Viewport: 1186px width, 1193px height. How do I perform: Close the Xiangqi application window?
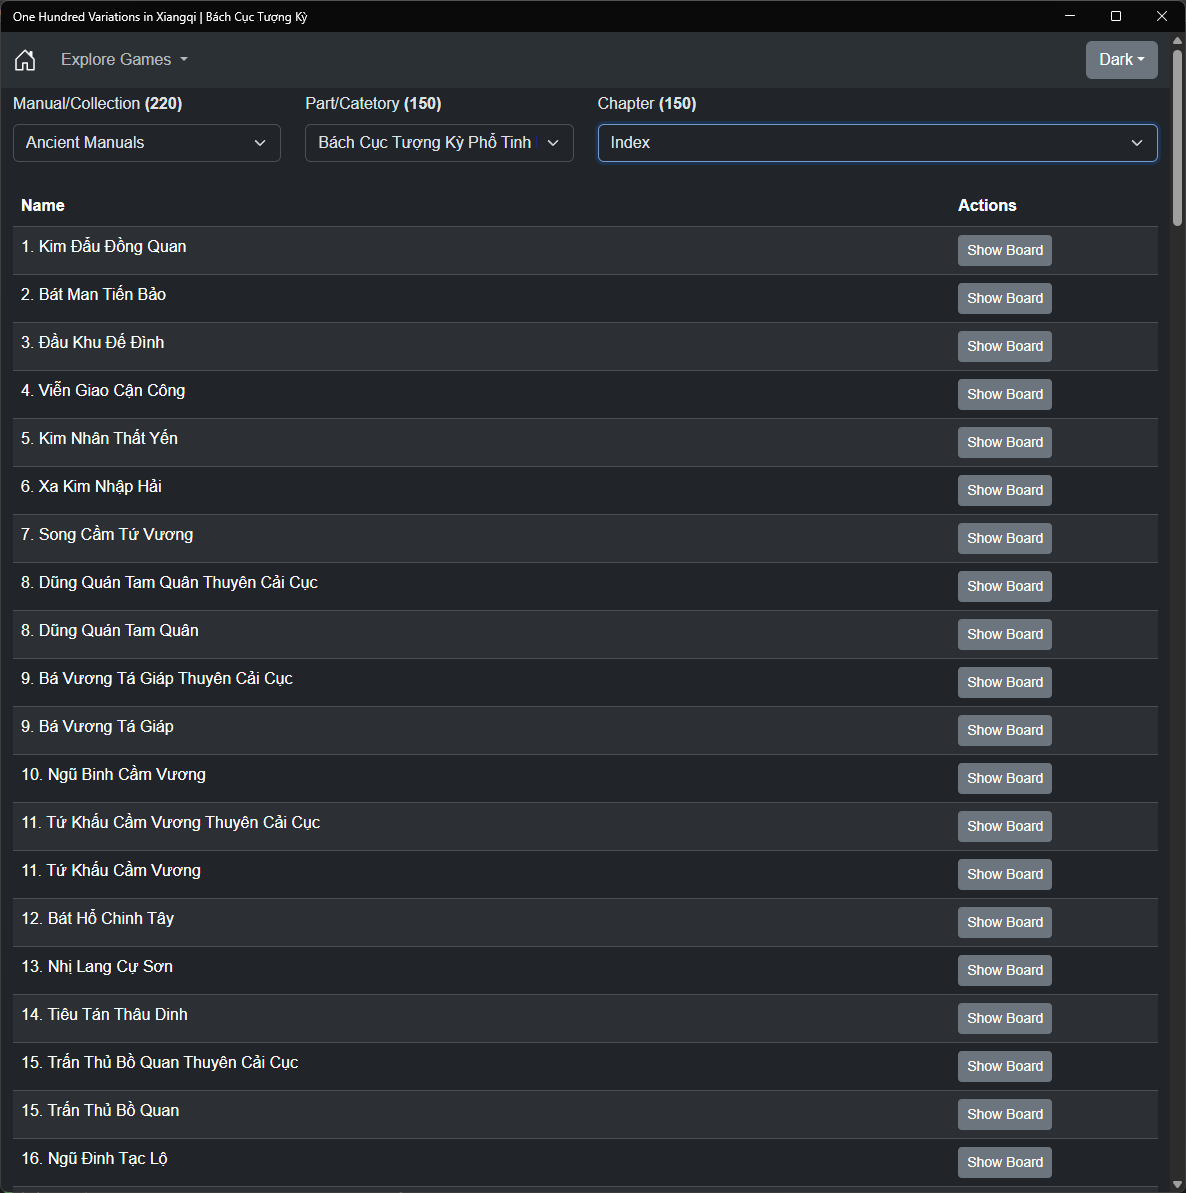1162,16
